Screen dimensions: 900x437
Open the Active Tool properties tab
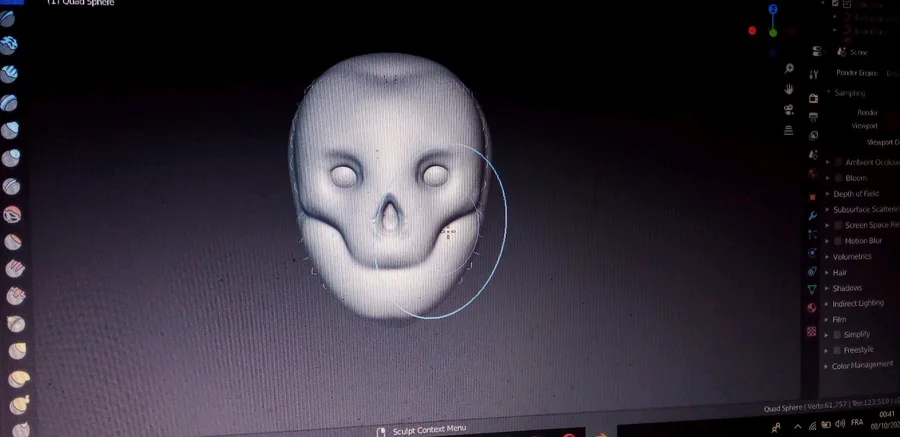[813, 75]
